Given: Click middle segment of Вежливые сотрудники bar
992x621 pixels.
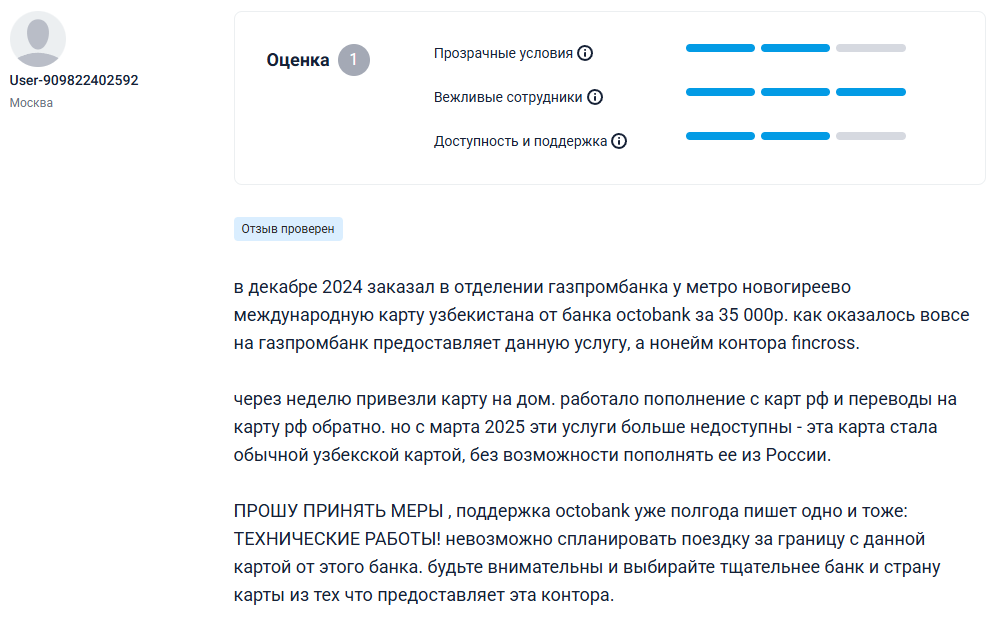Looking at the screenshot, I should 795,92.
